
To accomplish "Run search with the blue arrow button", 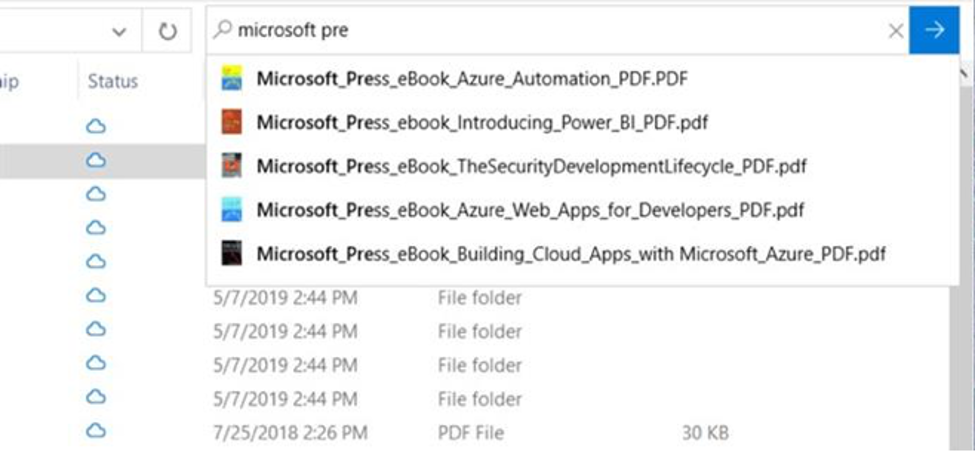I will pyautogui.click(x=934, y=30).
